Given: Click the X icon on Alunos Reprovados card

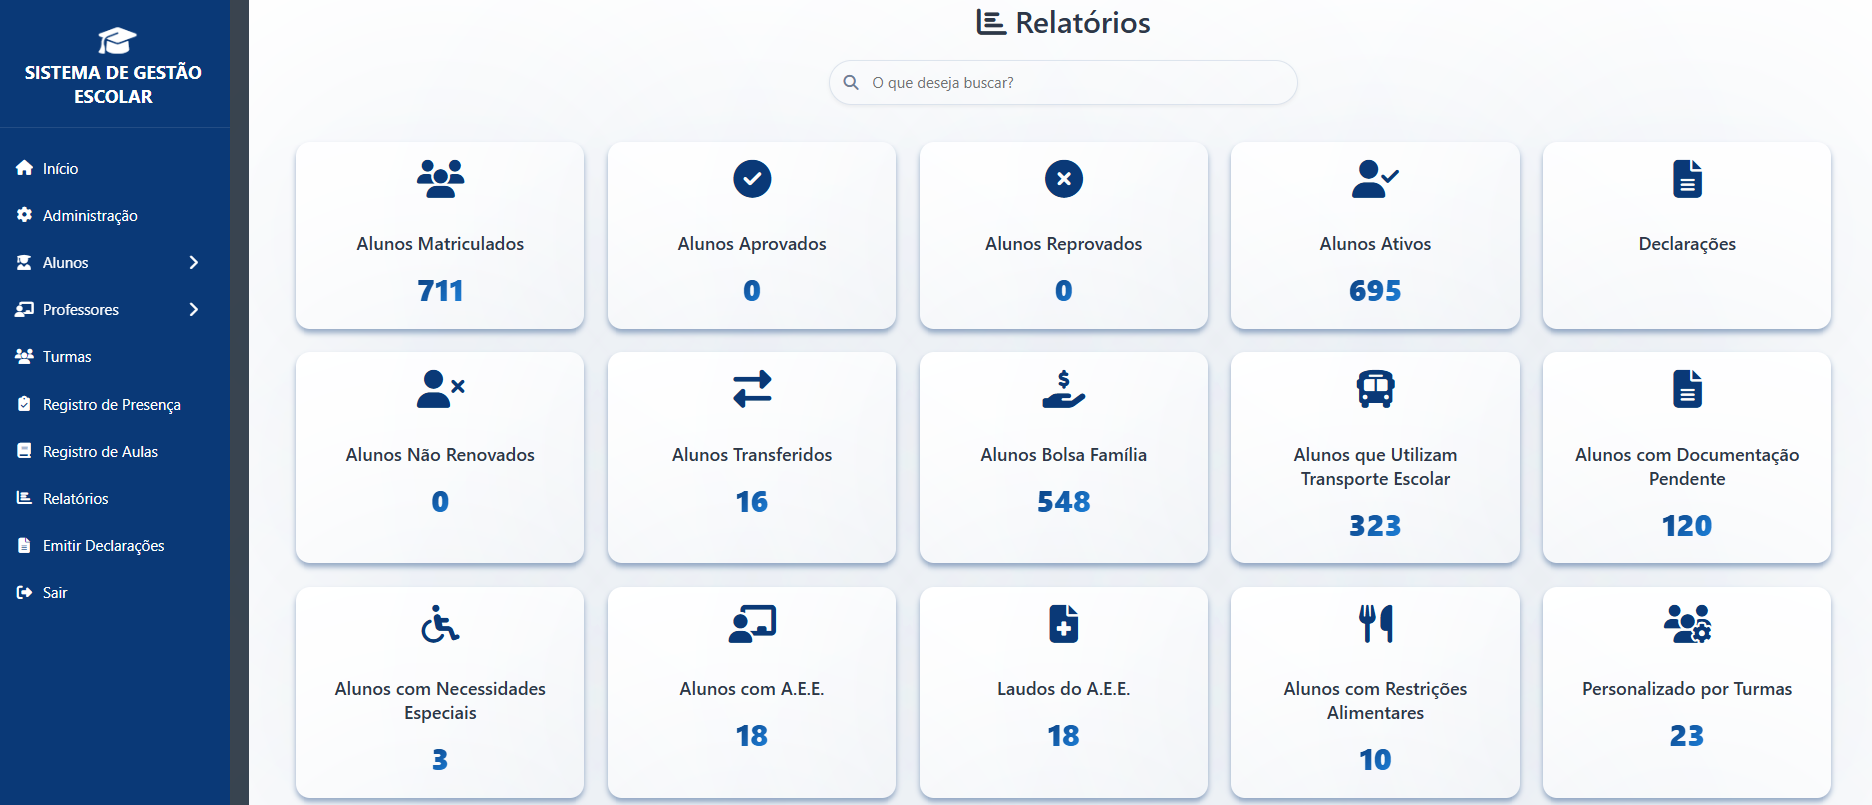Looking at the screenshot, I should (x=1063, y=179).
